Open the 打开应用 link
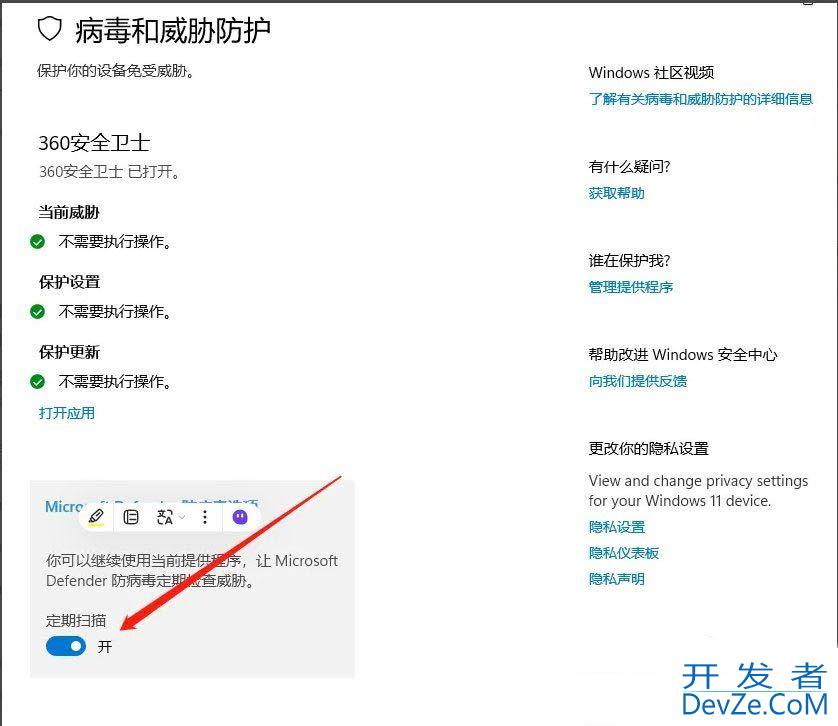Image resolution: width=838 pixels, height=726 pixels. click(x=67, y=413)
